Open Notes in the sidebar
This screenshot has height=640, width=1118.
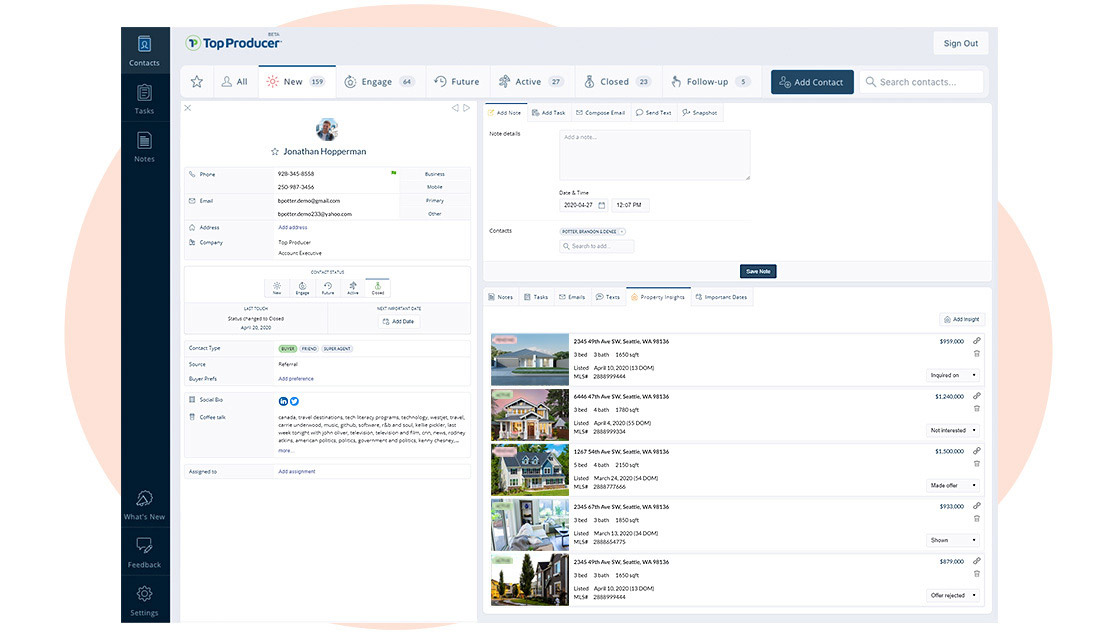(x=144, y=147)
